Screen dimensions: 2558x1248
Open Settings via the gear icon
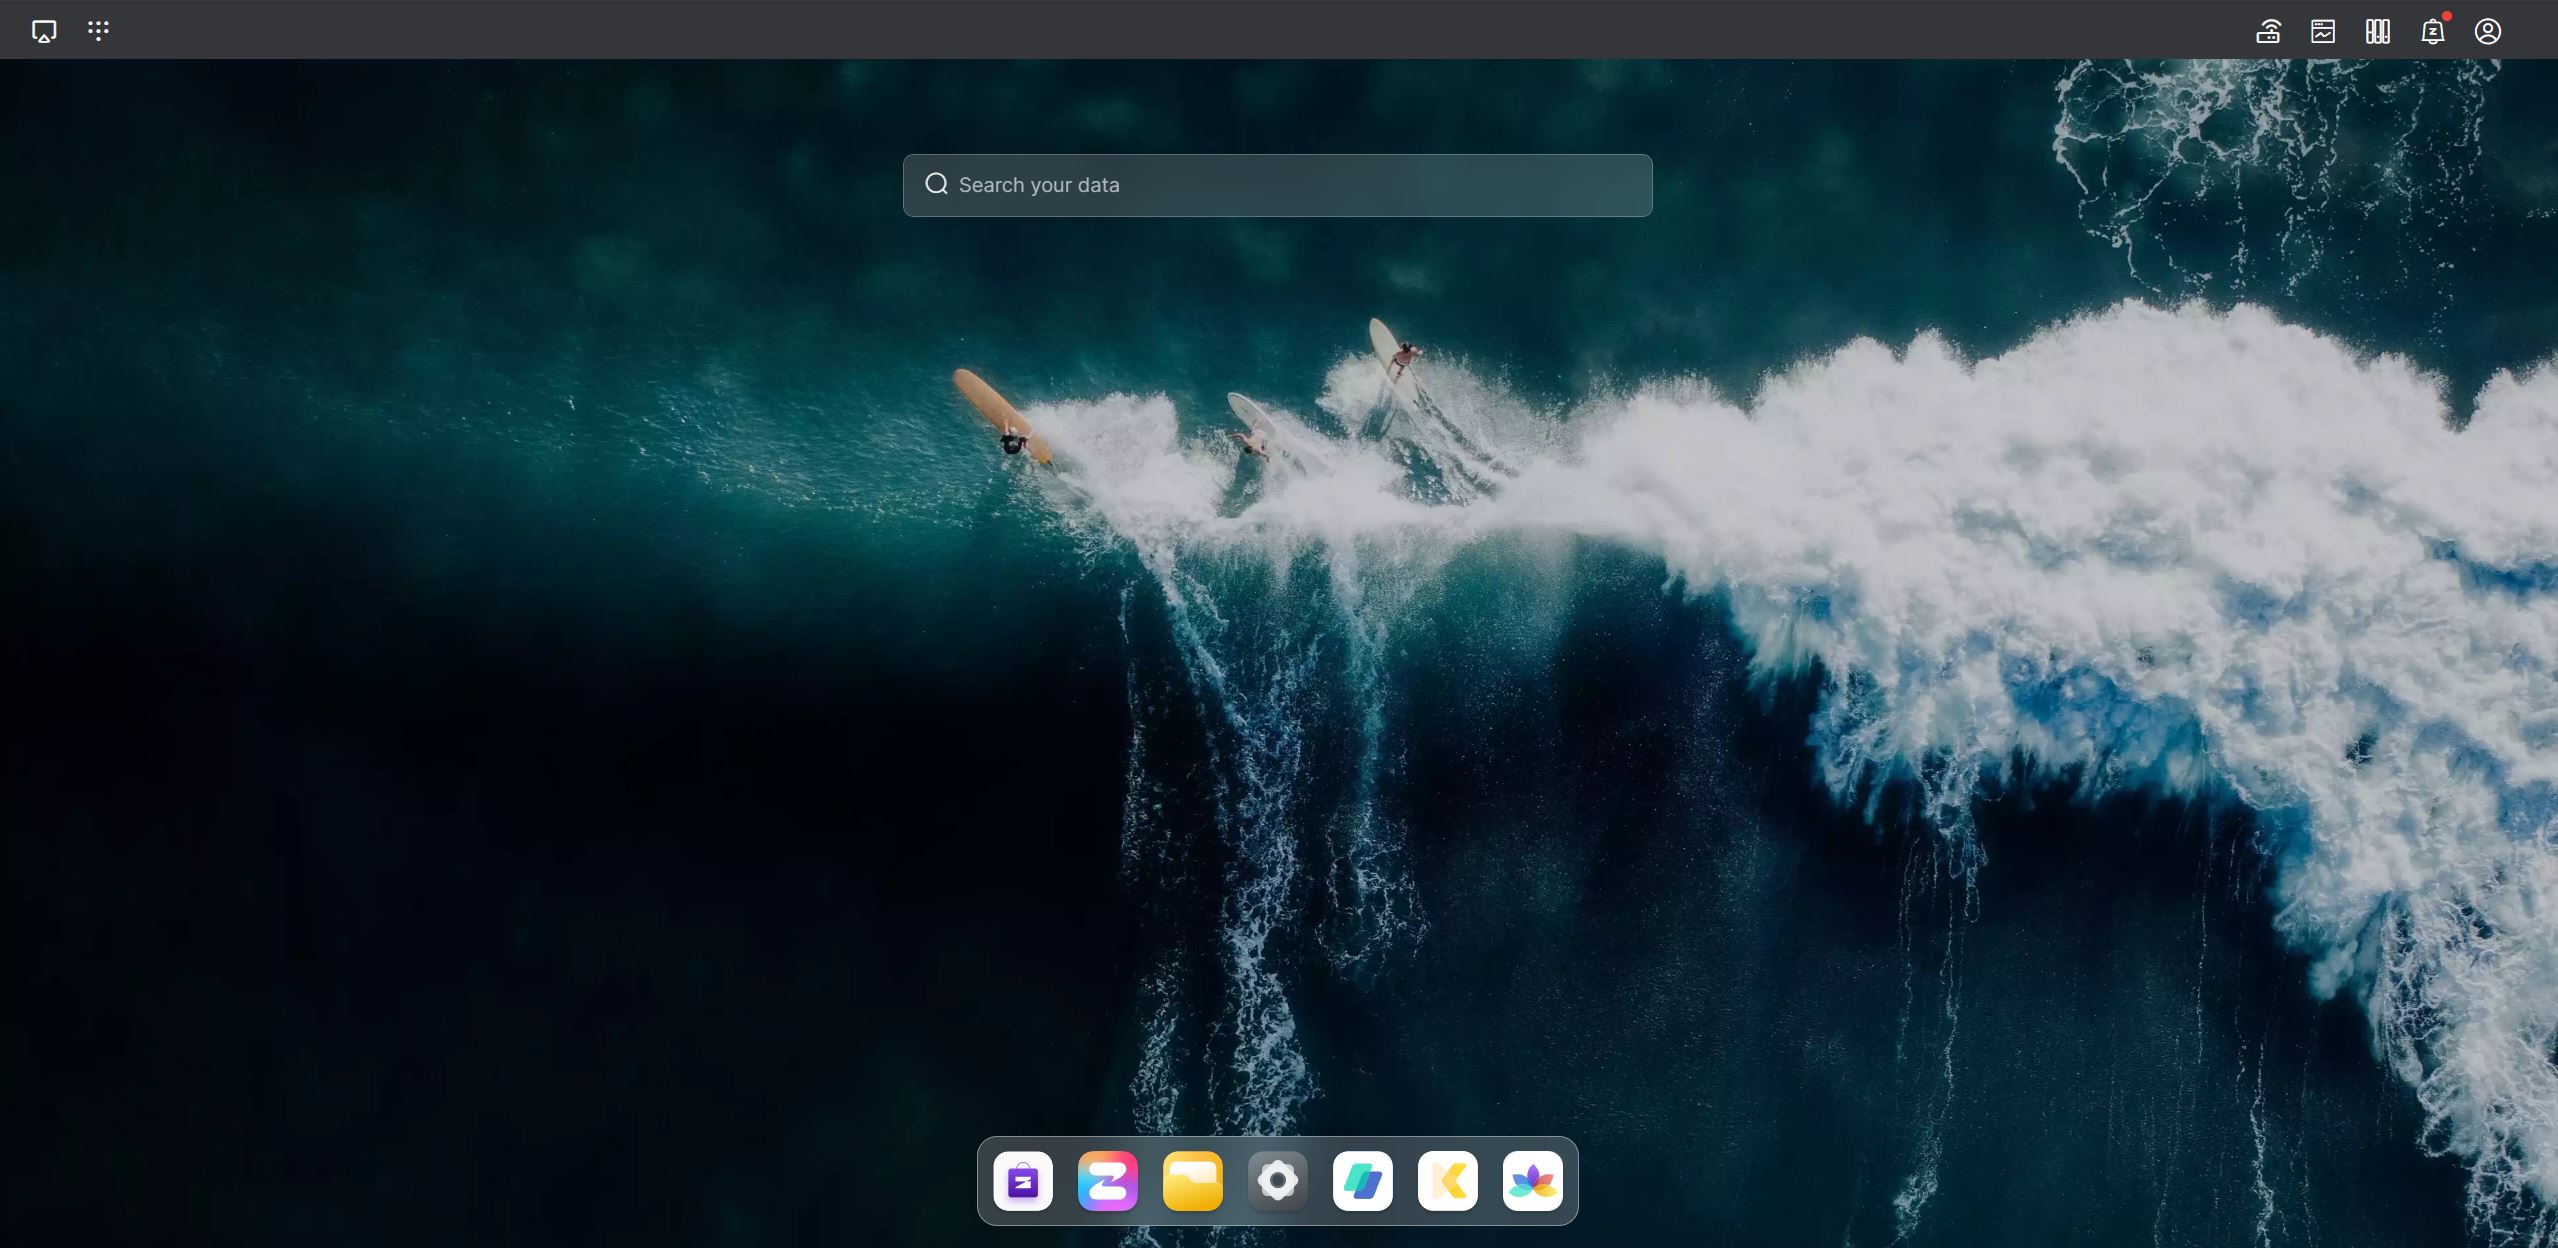pos(1277,1181)
